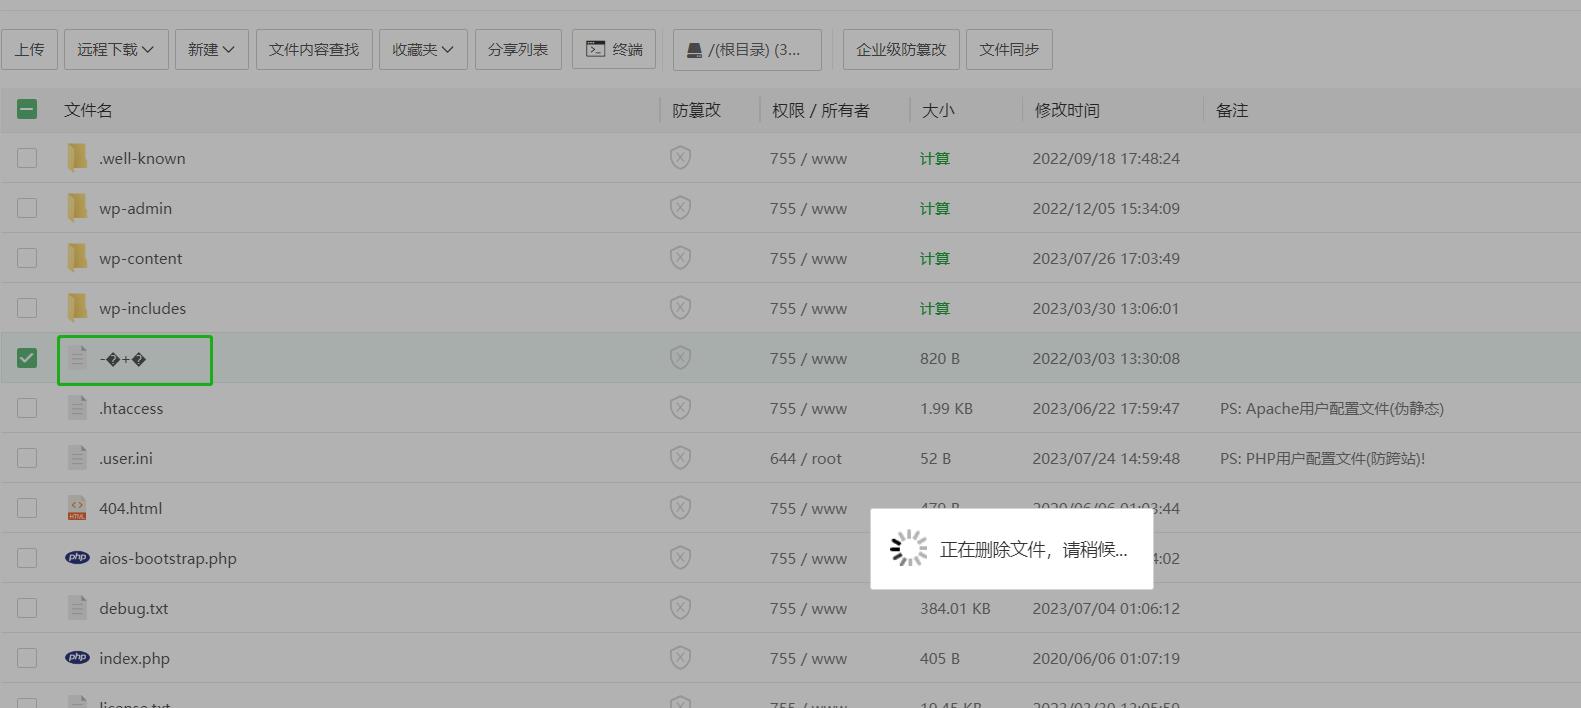Check the wp-includes row checkbox
Screen dimensions: 1581x708
coord(27,308)
